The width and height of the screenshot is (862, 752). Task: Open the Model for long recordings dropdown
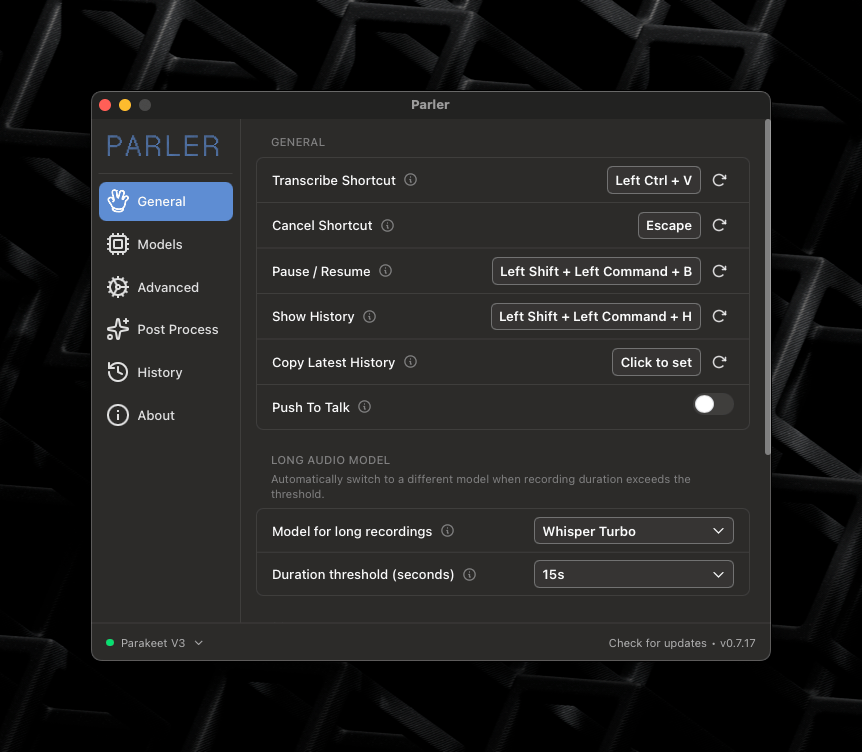click(633, 531)
